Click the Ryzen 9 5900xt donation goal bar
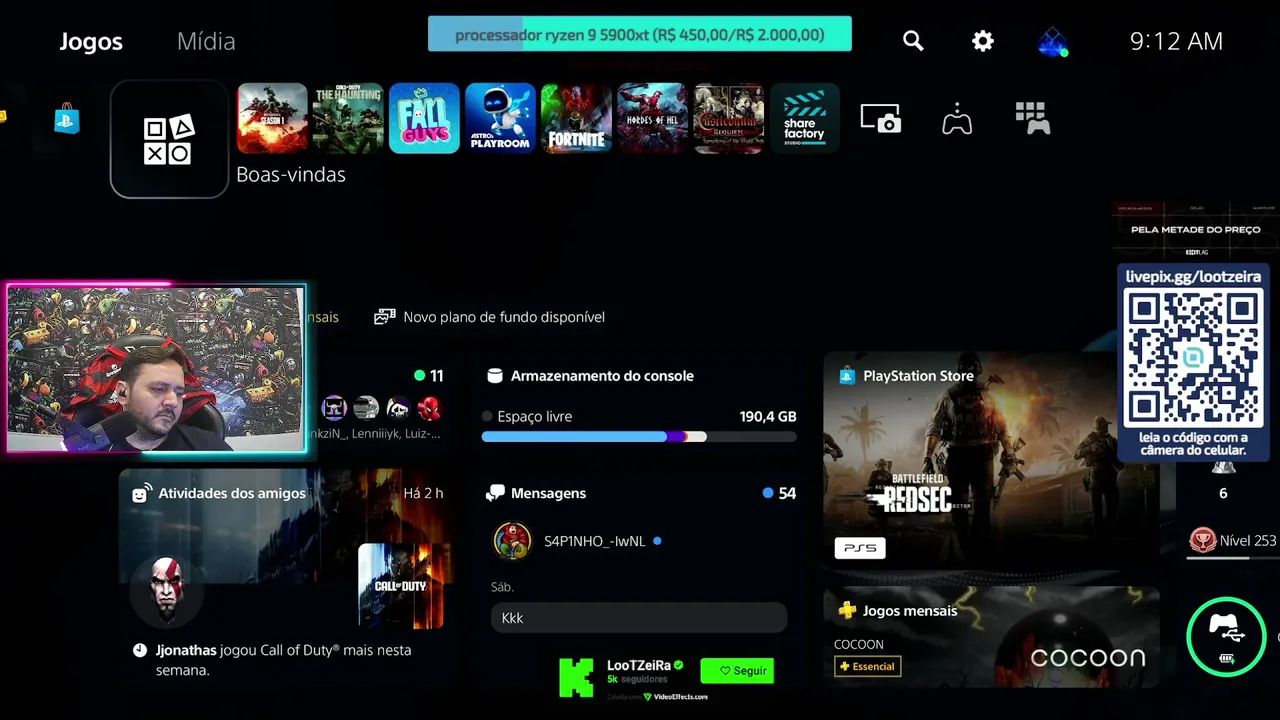 (x=640, y=34)
